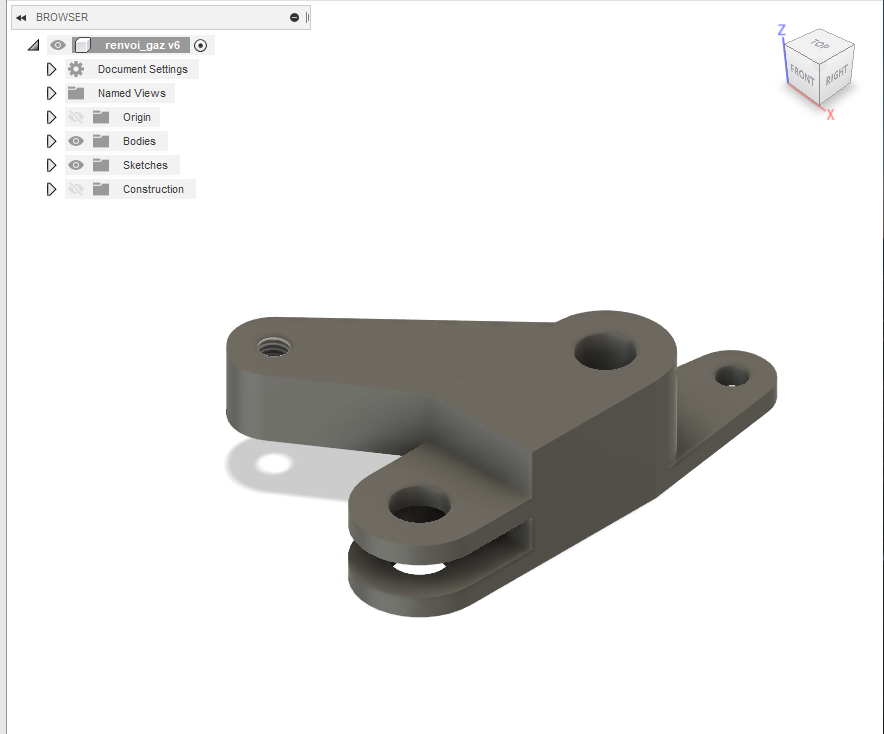Expand the Construction folder
Image resolution: width=884 pixels, height=734 pixels.
point(51,189)
